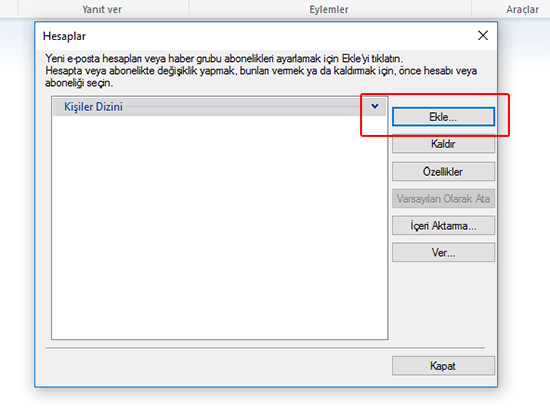550x420 pixels.
Task: Click the Varsayılan Olarak Ata button
Action: [443, 199]
